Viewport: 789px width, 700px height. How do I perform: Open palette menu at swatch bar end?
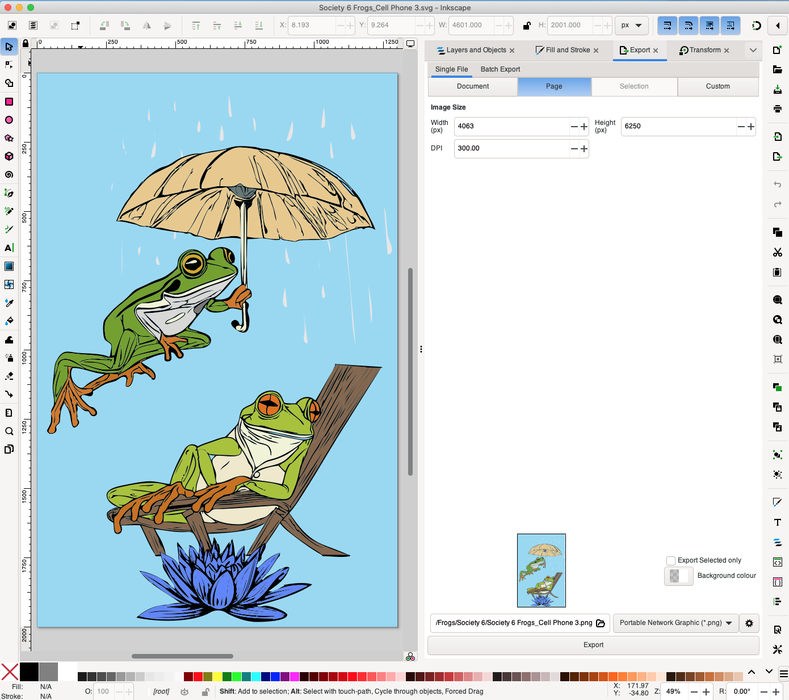(783, 673)
